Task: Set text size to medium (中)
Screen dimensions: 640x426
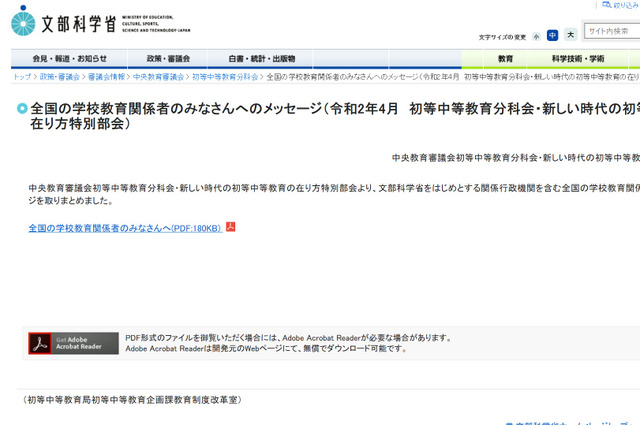Action: pos(552,36)
